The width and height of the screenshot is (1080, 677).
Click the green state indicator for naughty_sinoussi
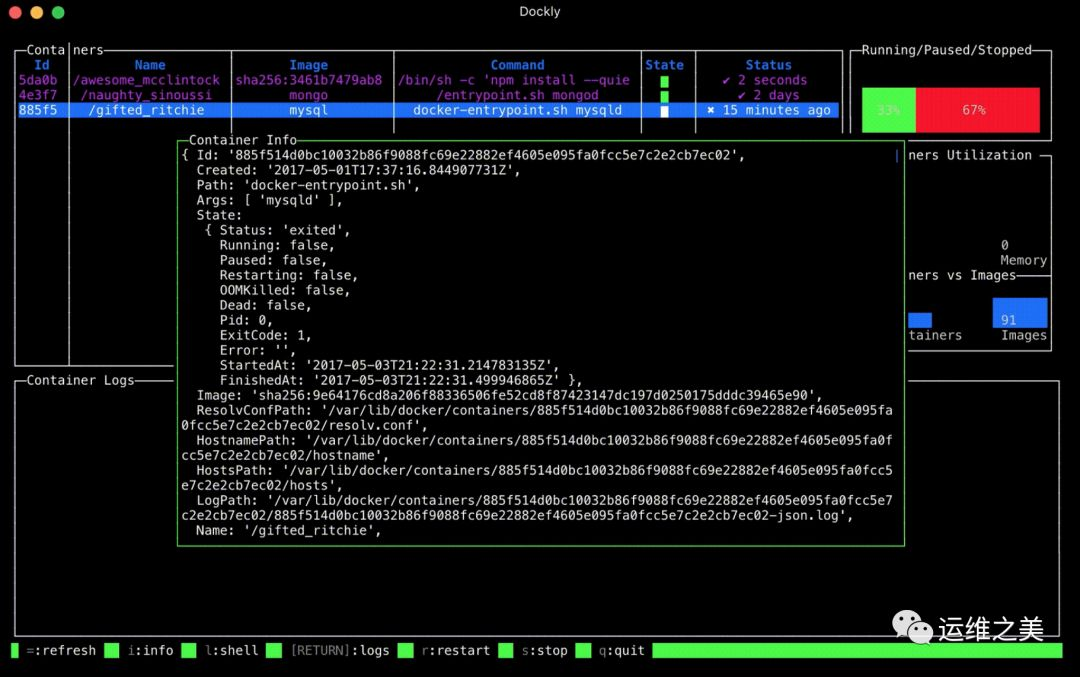[x=664, y=96]
